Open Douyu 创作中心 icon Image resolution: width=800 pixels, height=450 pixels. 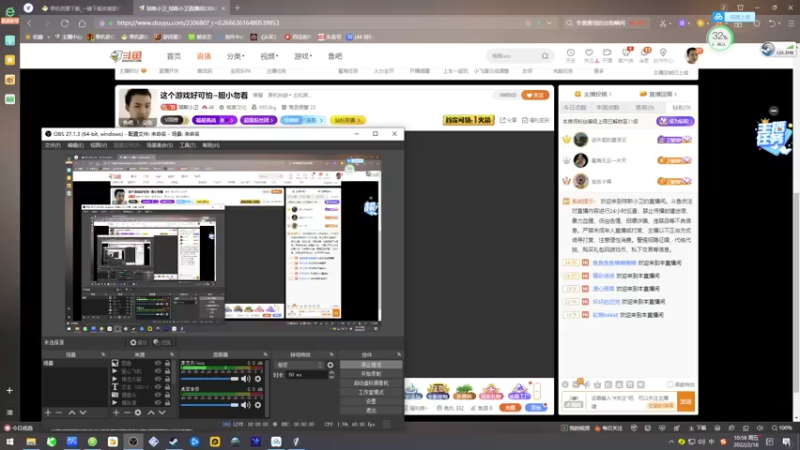tap(663, 55)
